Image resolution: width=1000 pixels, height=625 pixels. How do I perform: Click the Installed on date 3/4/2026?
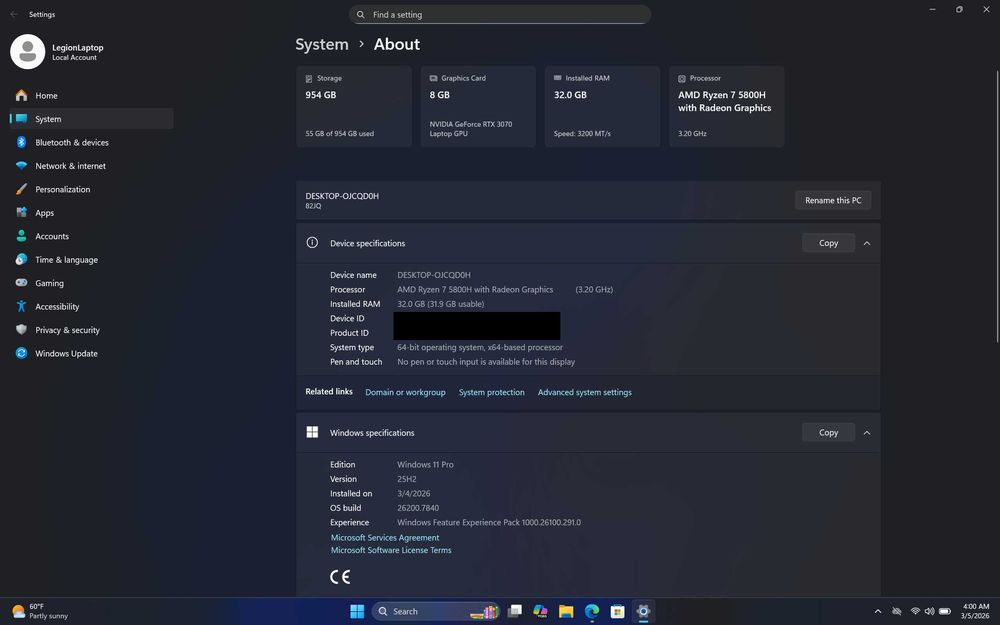coord(413,494)
